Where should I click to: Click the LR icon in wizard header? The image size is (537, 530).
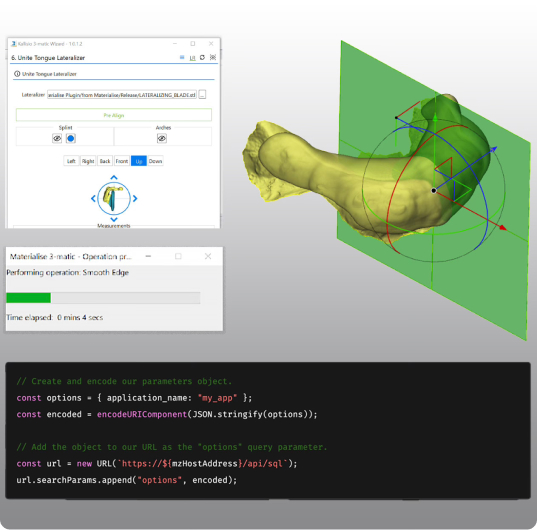point(192,58)
